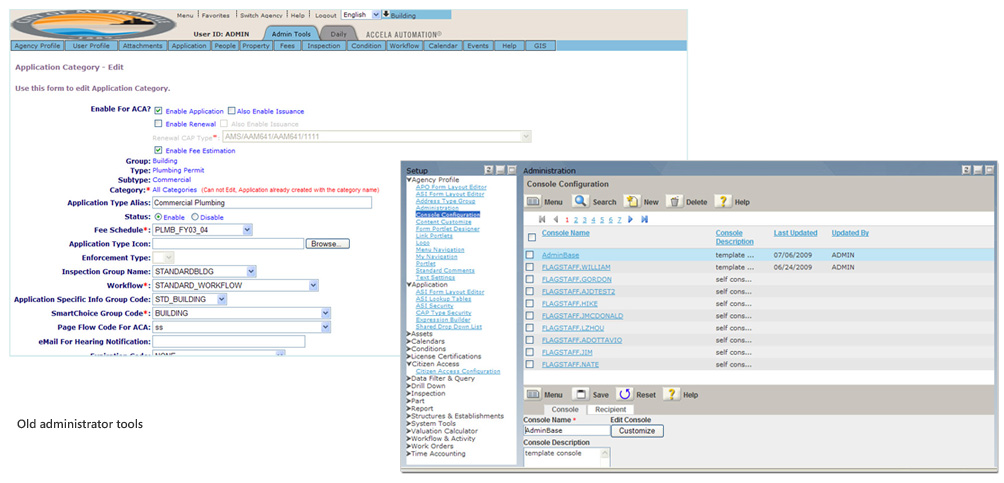This screenshot has height=483, width=1004.
Task: Open the Inspection Group Name dropdown
Action: tap(204, 272)
